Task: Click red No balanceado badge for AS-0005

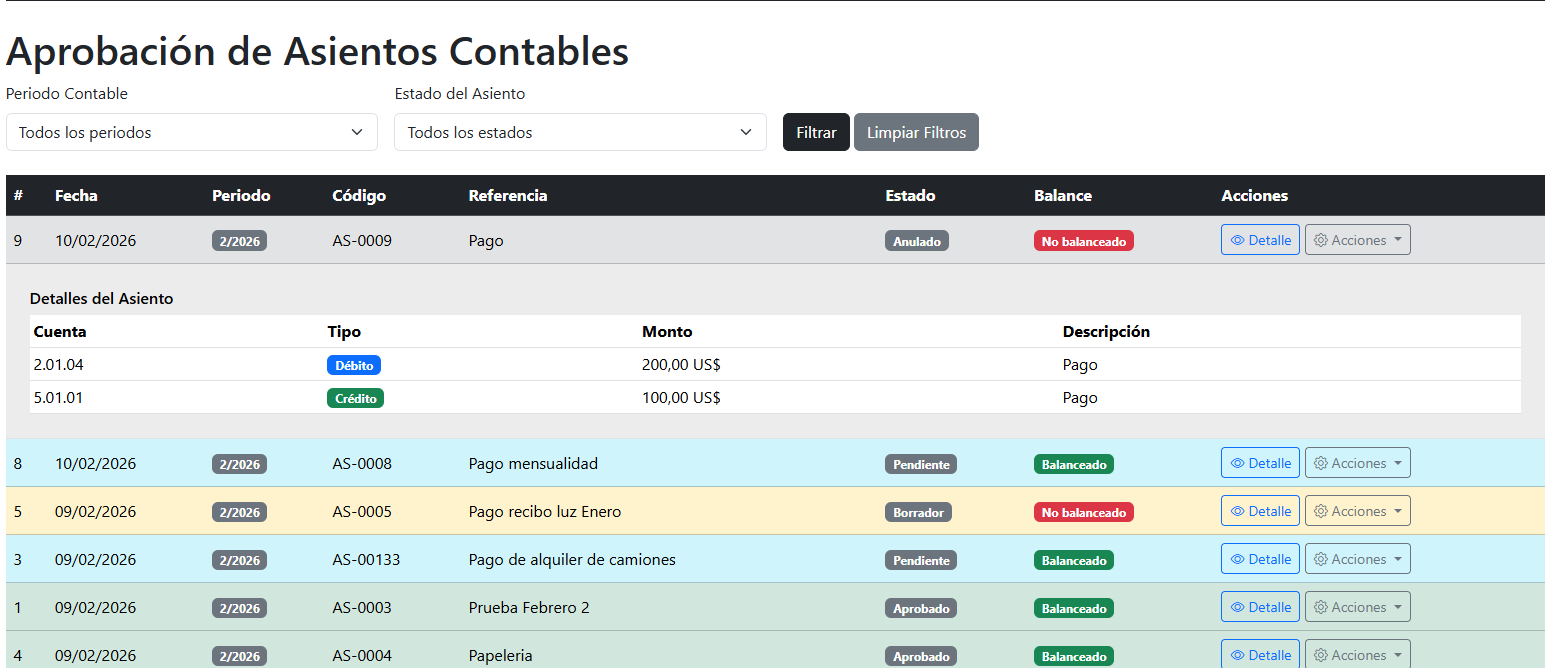Action: pyautogui.click(x=1083, y=512)
